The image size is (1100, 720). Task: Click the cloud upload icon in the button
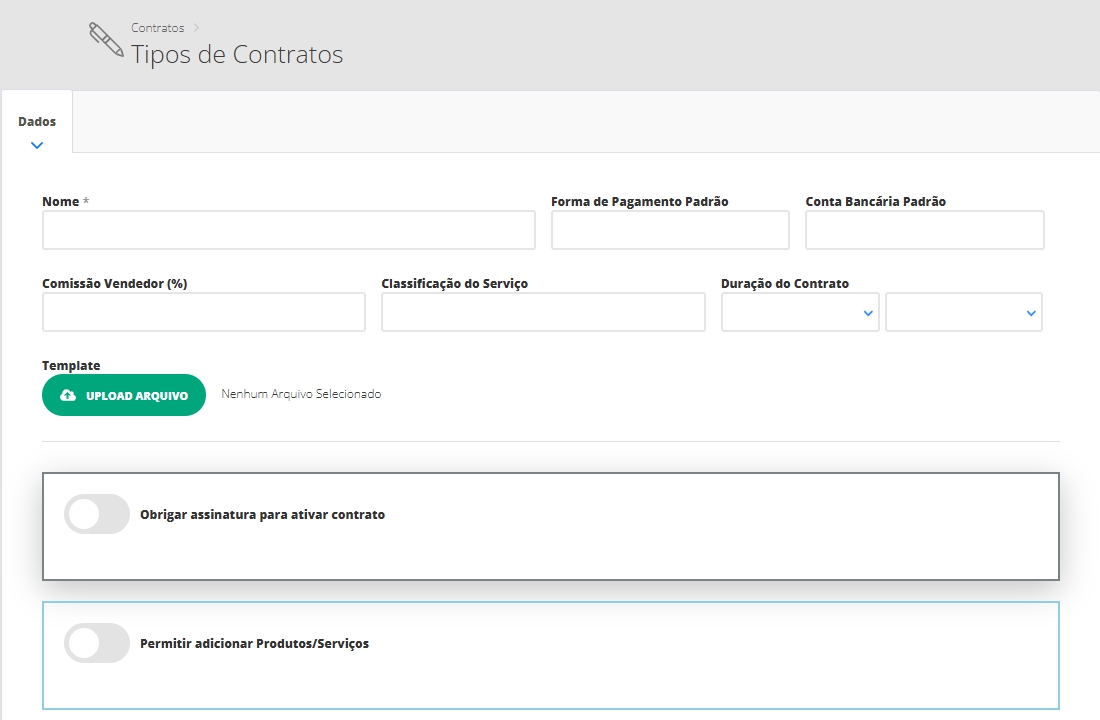pos(68,396)
